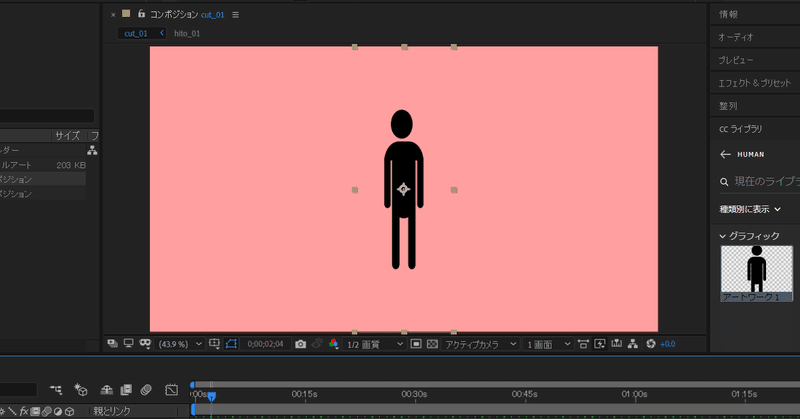The image size is (800, 419).
Task: Click the composition color label square
Action: [126, 14]
